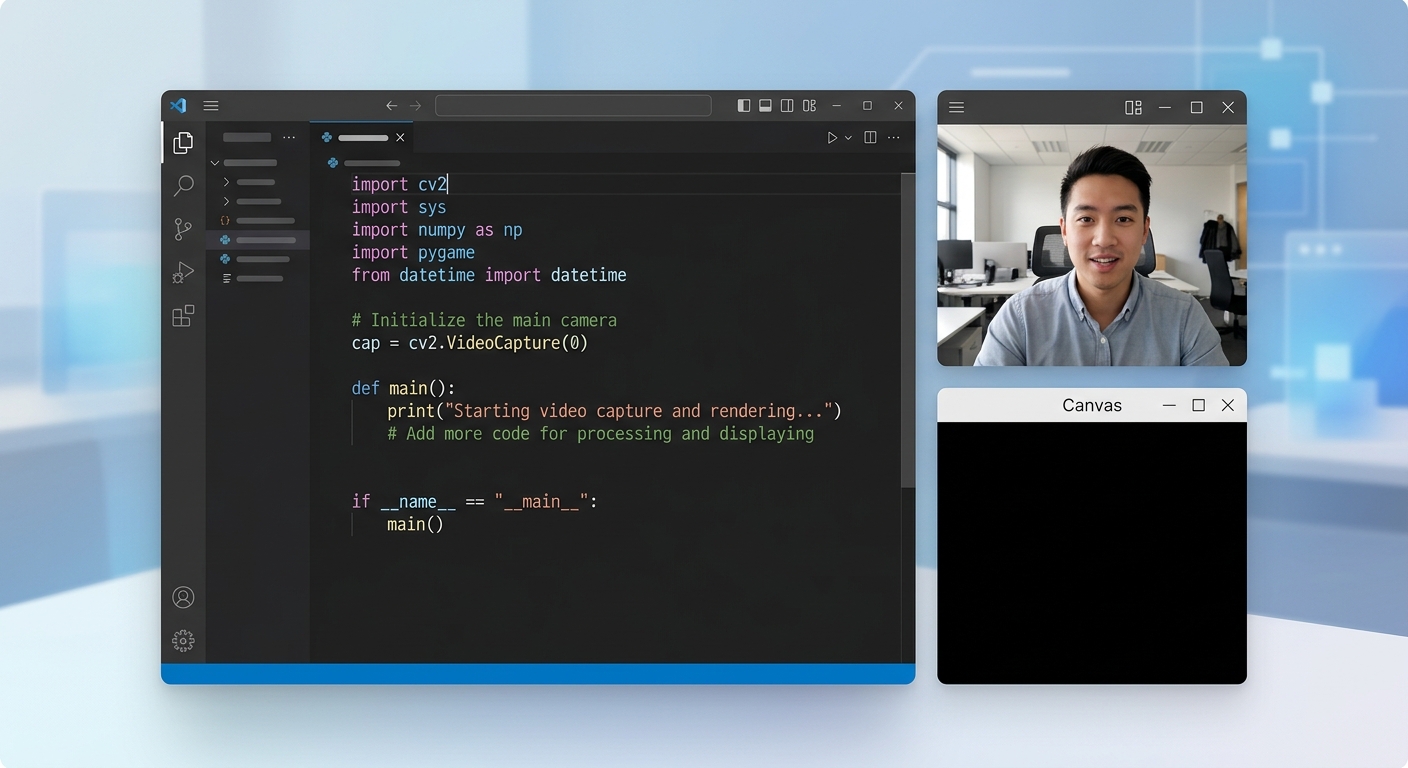Open the Run and Debug view
Viewport: 1408px width, 768px height.
click(183, 271)
